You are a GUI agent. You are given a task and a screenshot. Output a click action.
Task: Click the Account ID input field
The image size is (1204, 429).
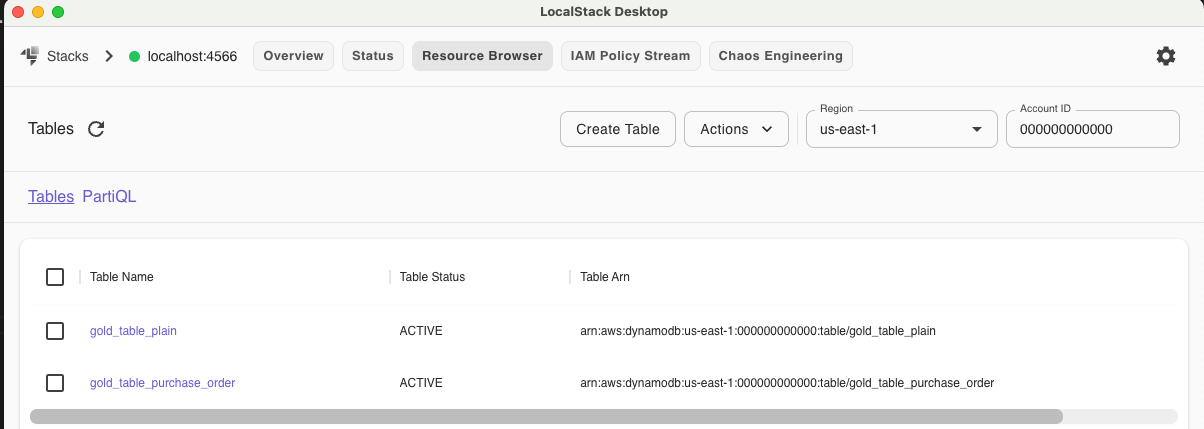coord(1092,129)
